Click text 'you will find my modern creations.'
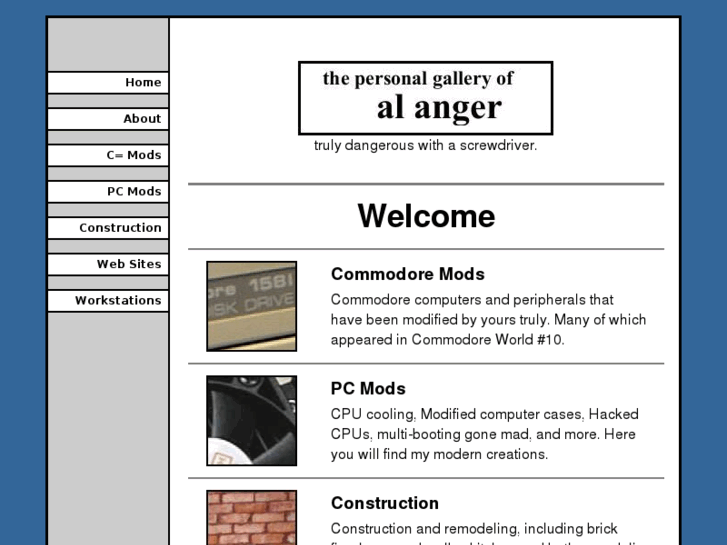The image size is (727, 545). tap(440, 454)
